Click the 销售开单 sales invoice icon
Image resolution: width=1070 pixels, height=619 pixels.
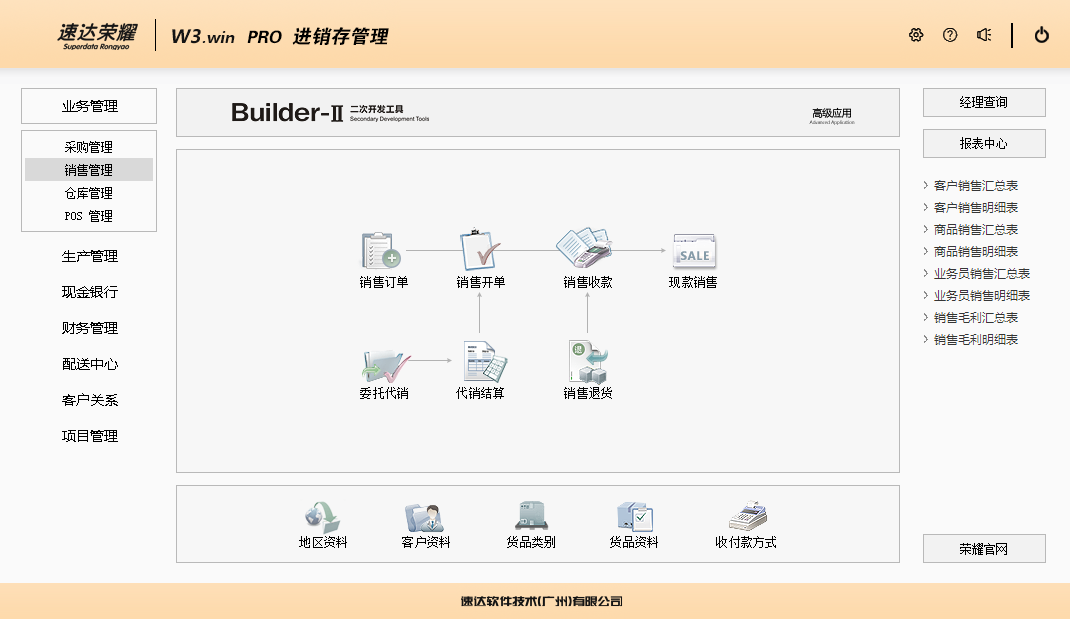click(x=480, y=252)
